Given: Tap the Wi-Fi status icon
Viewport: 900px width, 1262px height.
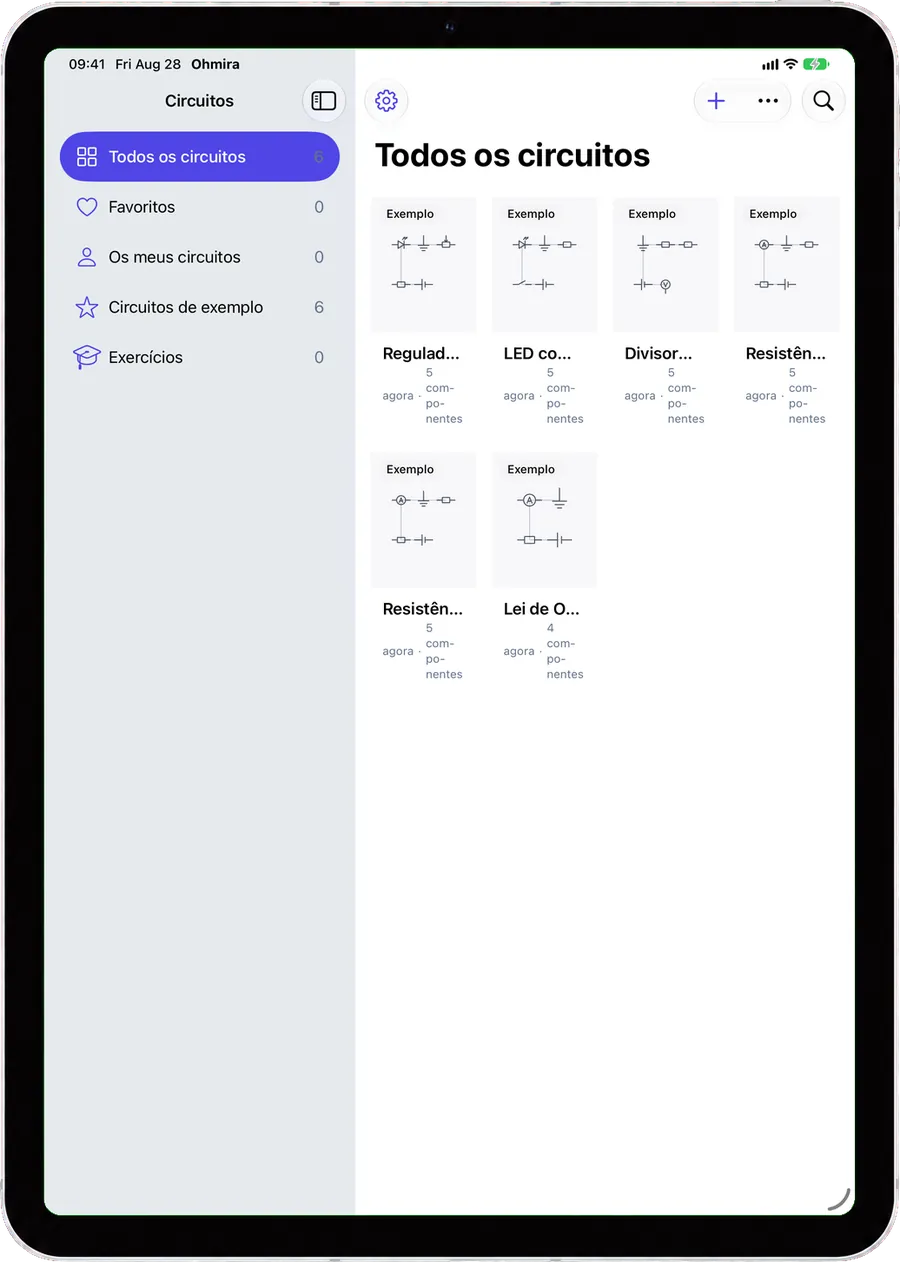Looking at the screenshot, I should tap(790, 64).
